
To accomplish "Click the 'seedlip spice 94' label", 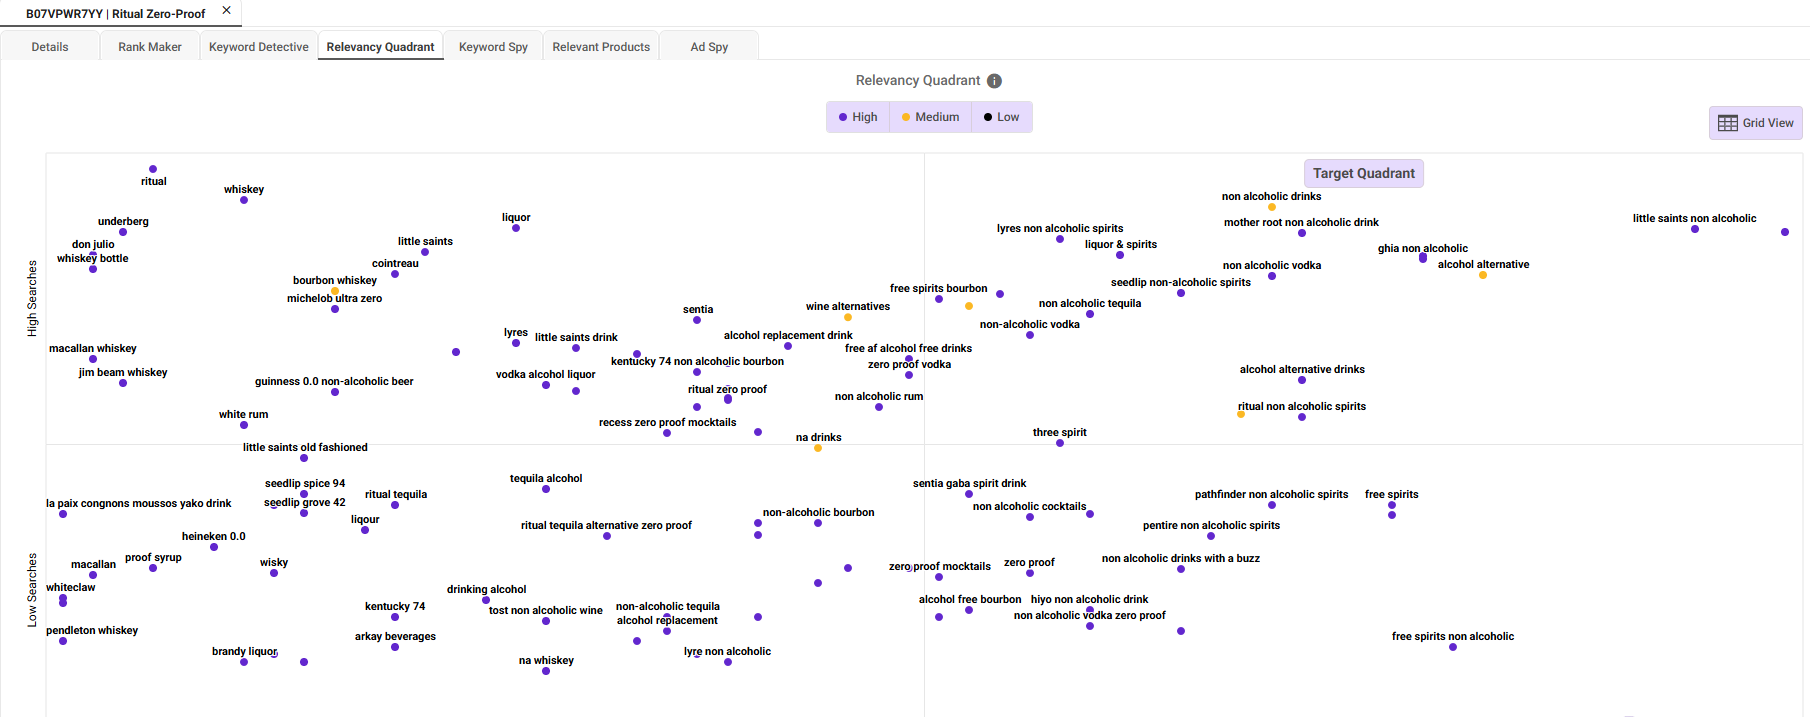I will click(x=304, y=483).
